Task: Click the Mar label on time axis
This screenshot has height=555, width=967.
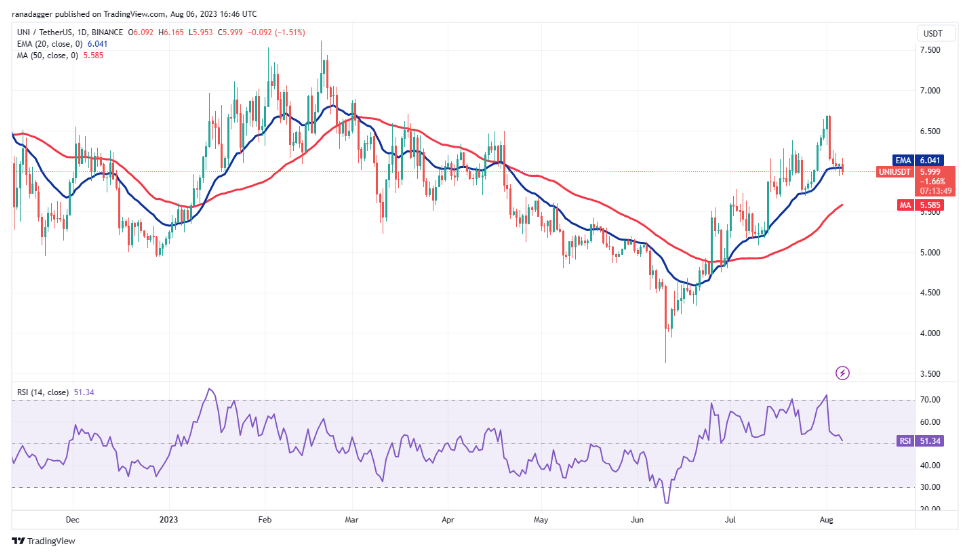Action: (x=353, y=520)
